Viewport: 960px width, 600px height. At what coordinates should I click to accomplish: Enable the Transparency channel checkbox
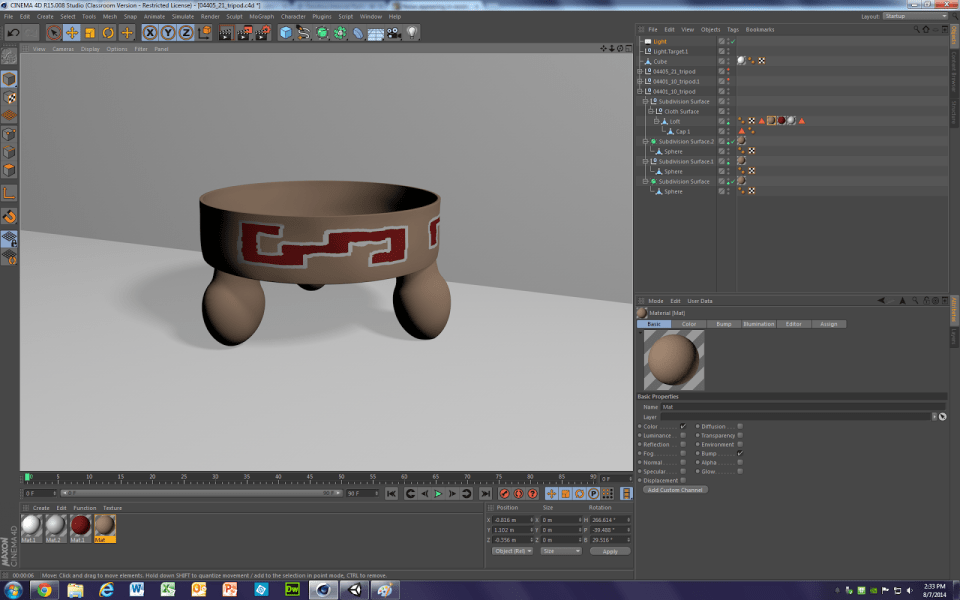pos(740,435)
